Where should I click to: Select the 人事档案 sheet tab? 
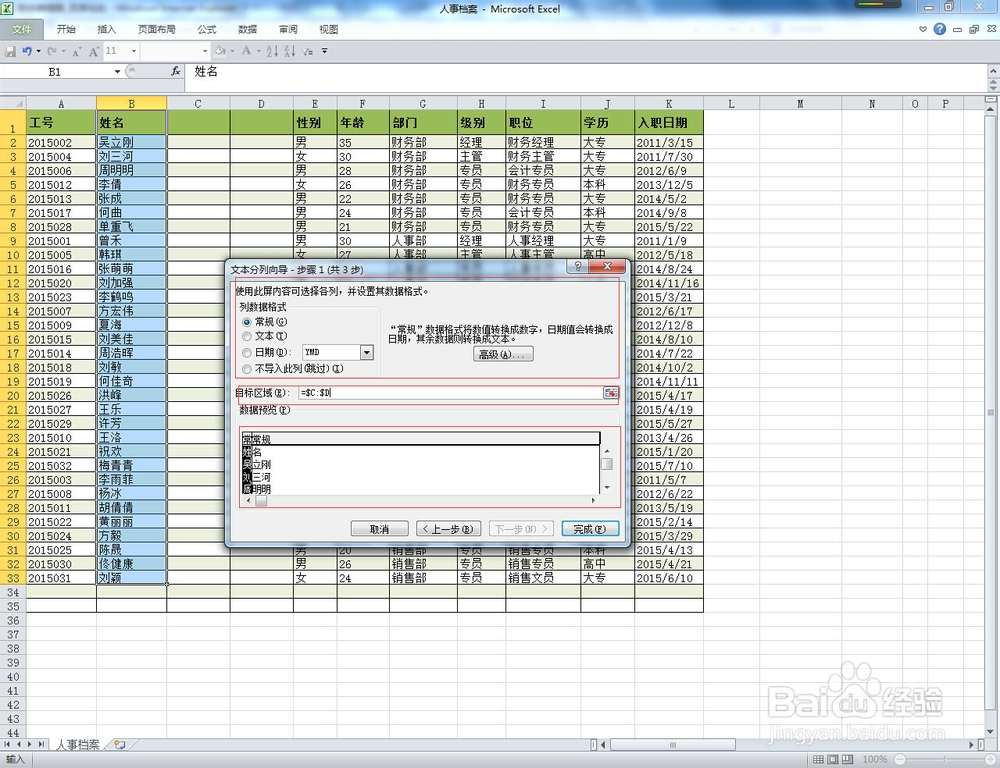coord(78,744)
